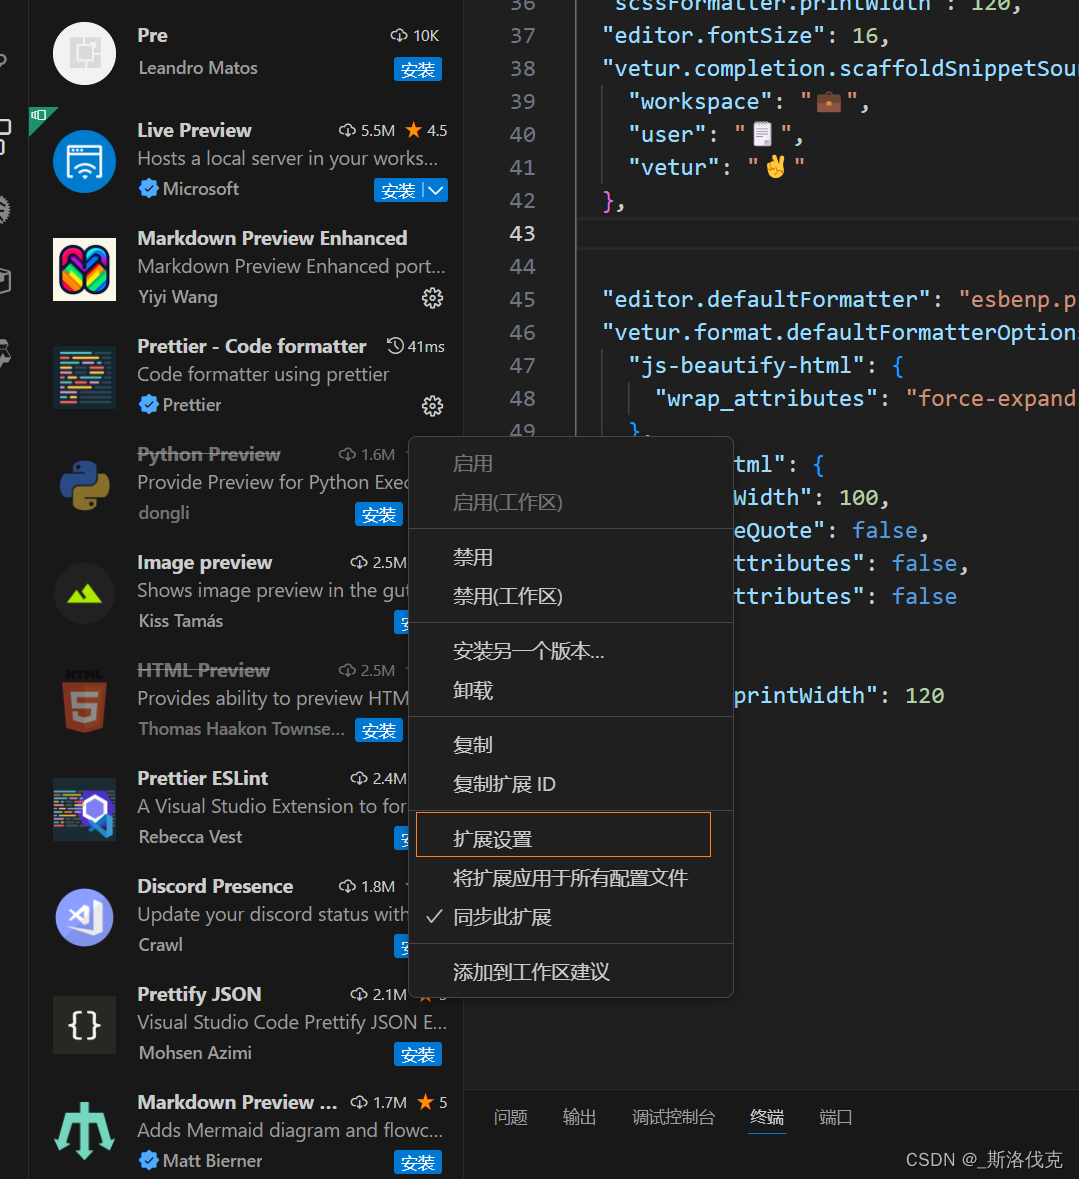Image resolution: width=1079 pixels, height=1179 pixels.
Task: Click the Live Preview extension icon
Action: (x=84, y=160)
